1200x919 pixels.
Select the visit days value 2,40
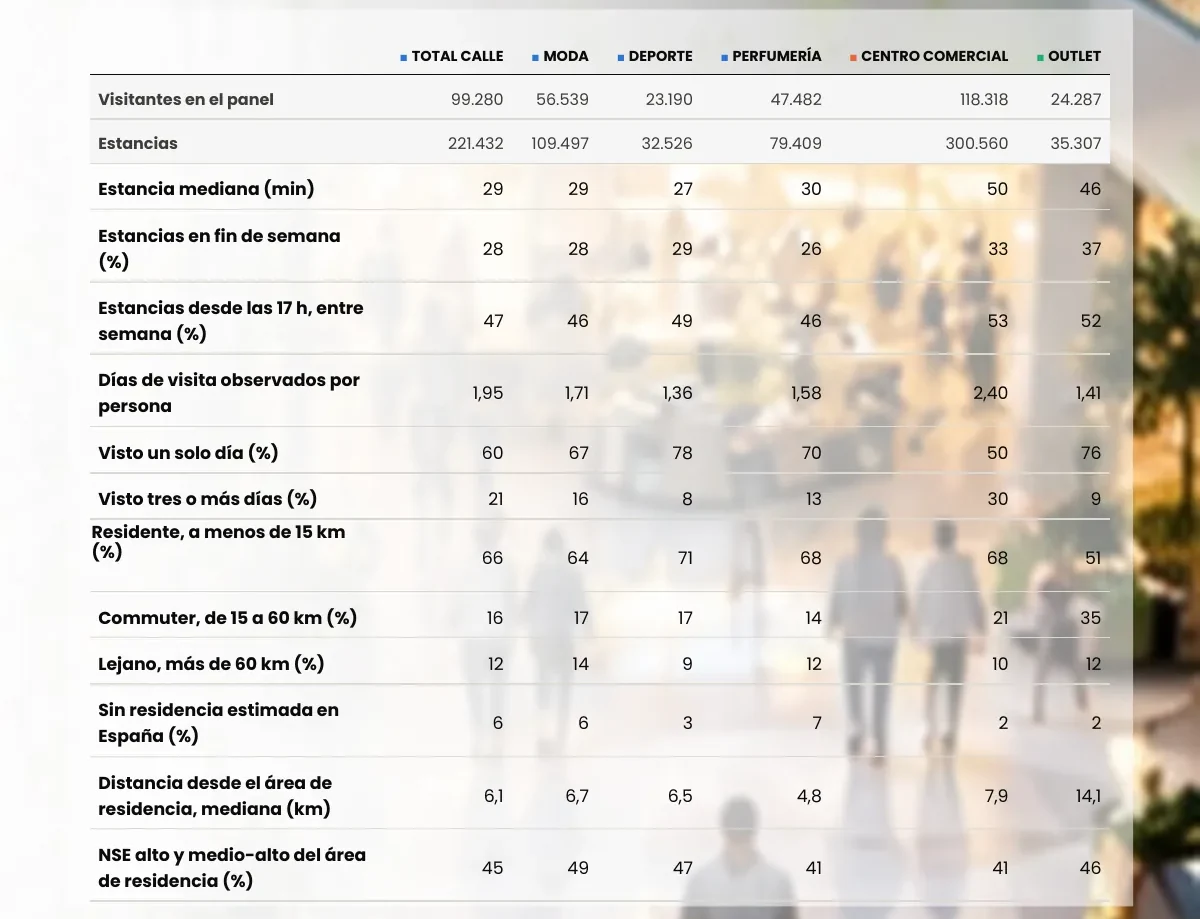(991, 393)
